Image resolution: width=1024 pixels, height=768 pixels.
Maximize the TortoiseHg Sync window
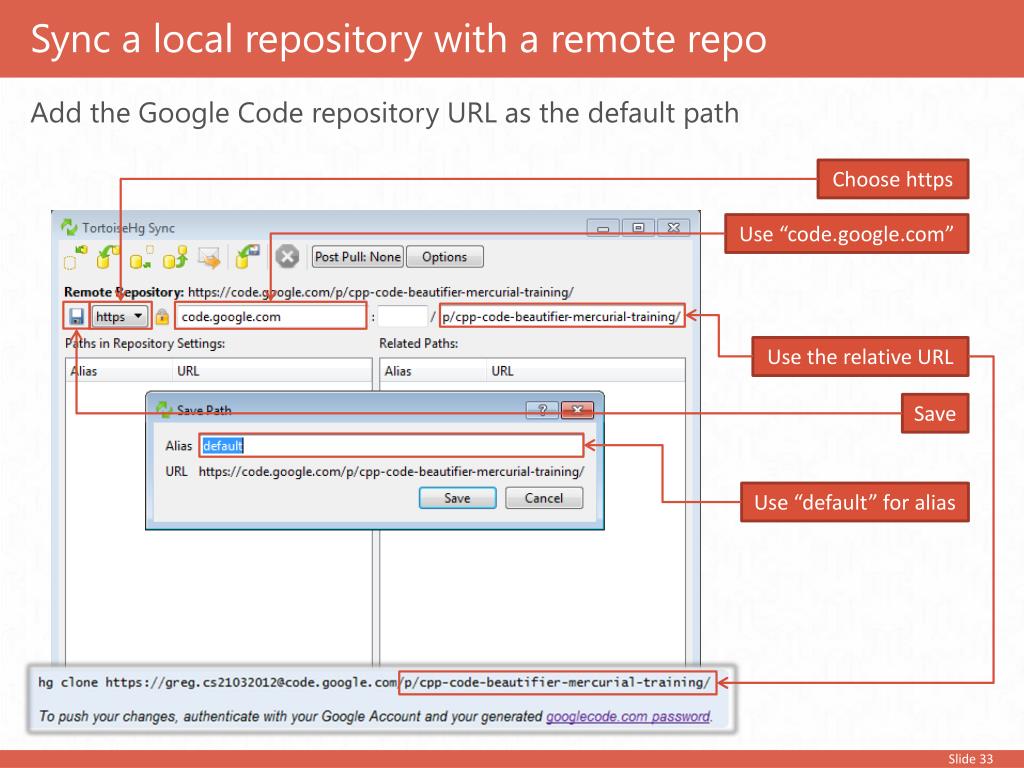(x=638, y=227)
